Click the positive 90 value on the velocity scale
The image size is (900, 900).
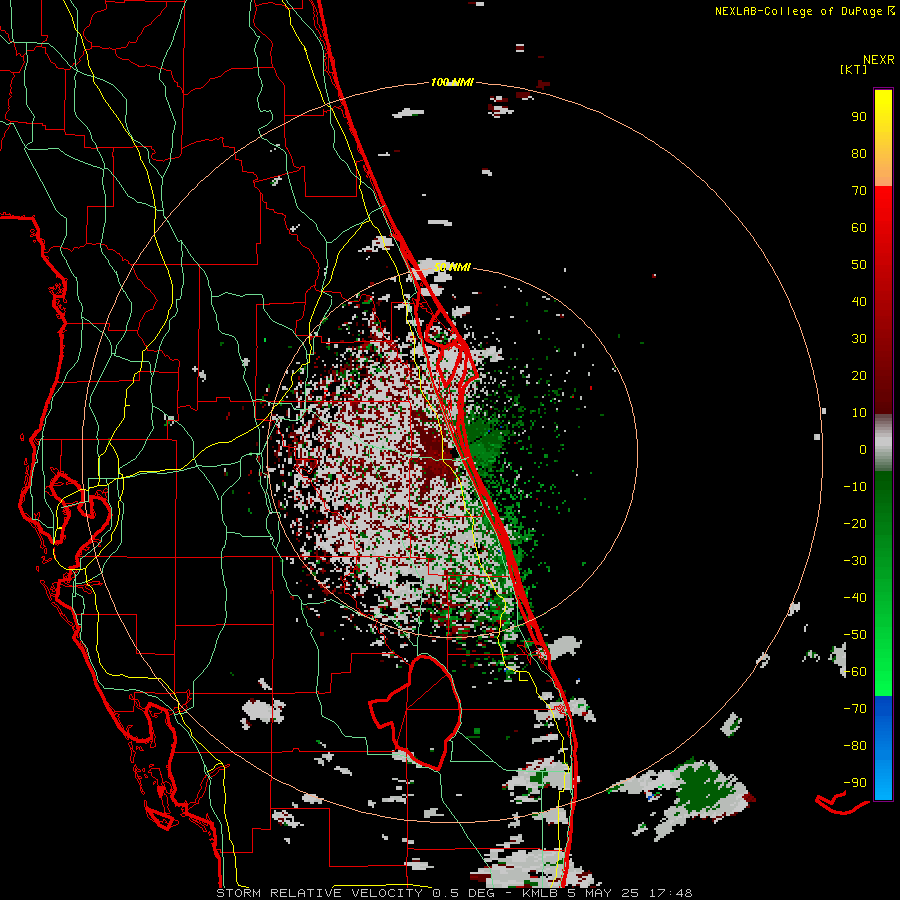click(x=859, y=117)
